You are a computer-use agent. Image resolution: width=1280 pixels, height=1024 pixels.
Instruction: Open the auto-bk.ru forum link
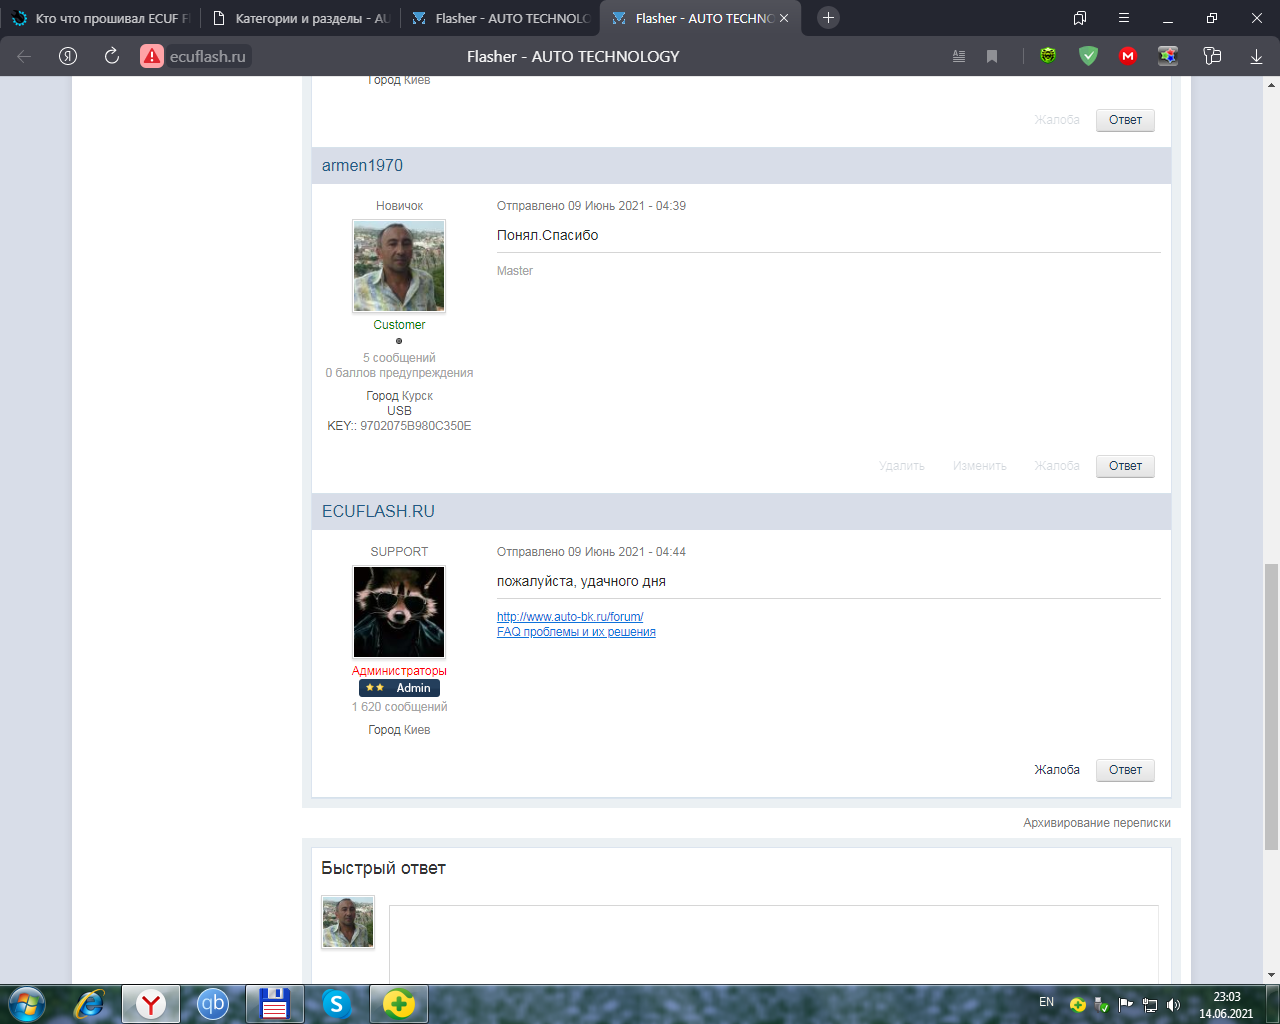[570, 617]
